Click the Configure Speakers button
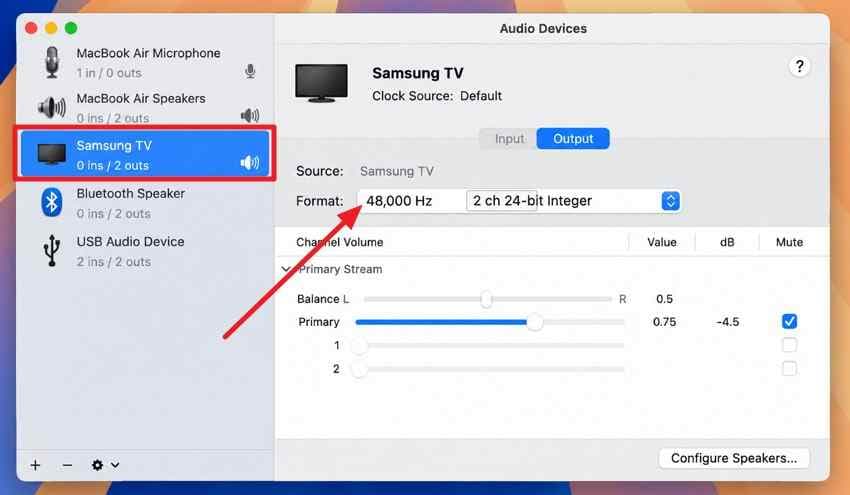The width and height of the screenshot is (850, 495). click(x=734, y=458)
